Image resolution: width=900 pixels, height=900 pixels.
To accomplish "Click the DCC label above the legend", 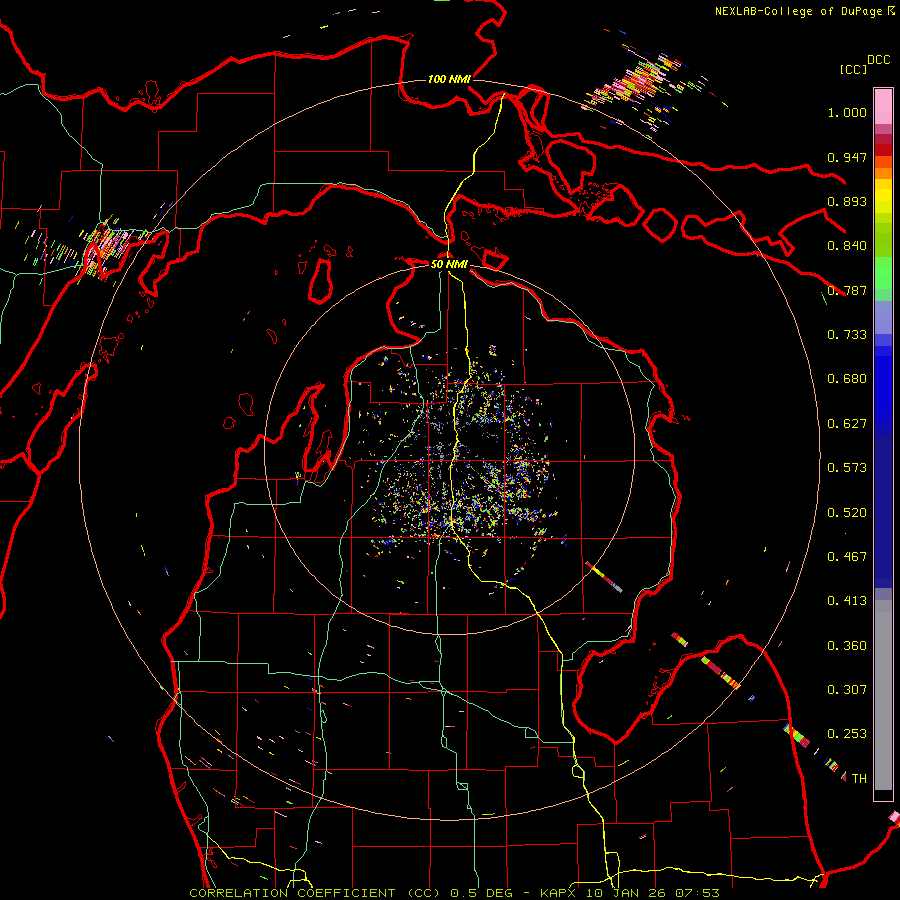I will point(879,60).
